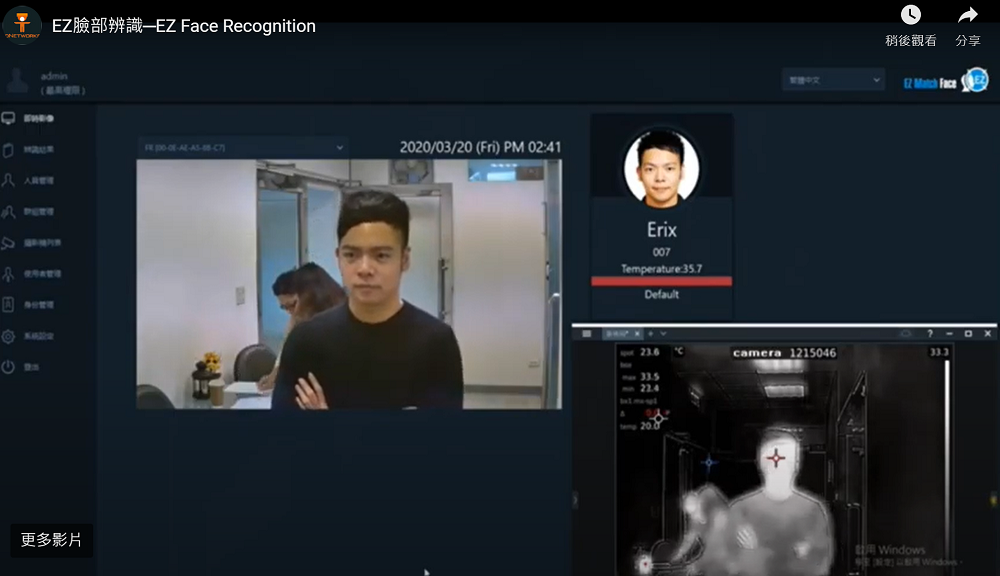The image size is (1000, 576).
Task: Open the recognition results document sidebar item
Action: (29, 149)
